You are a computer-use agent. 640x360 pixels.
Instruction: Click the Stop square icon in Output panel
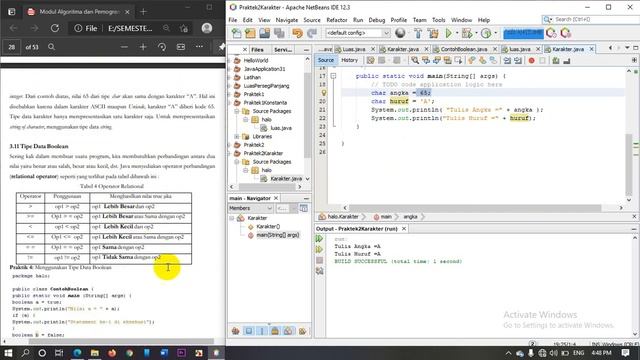(x=319, y=260)
